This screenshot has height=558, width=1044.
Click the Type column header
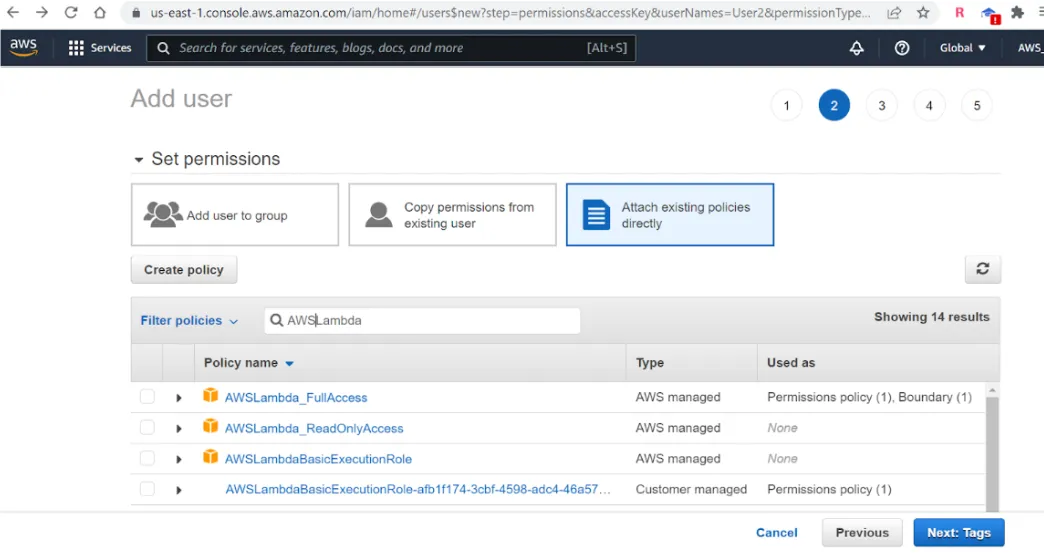pyautogui.click(x=650, y=363)
